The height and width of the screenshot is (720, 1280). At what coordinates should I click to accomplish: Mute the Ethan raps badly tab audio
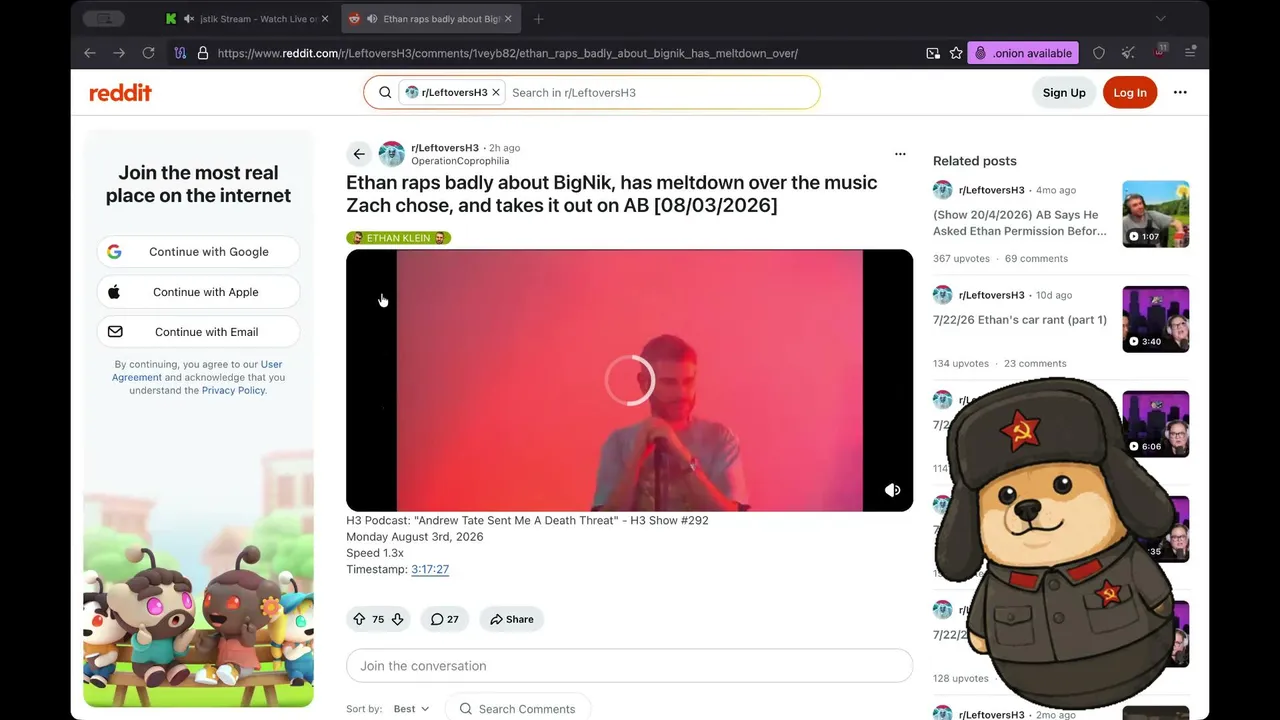pos(372,19)
